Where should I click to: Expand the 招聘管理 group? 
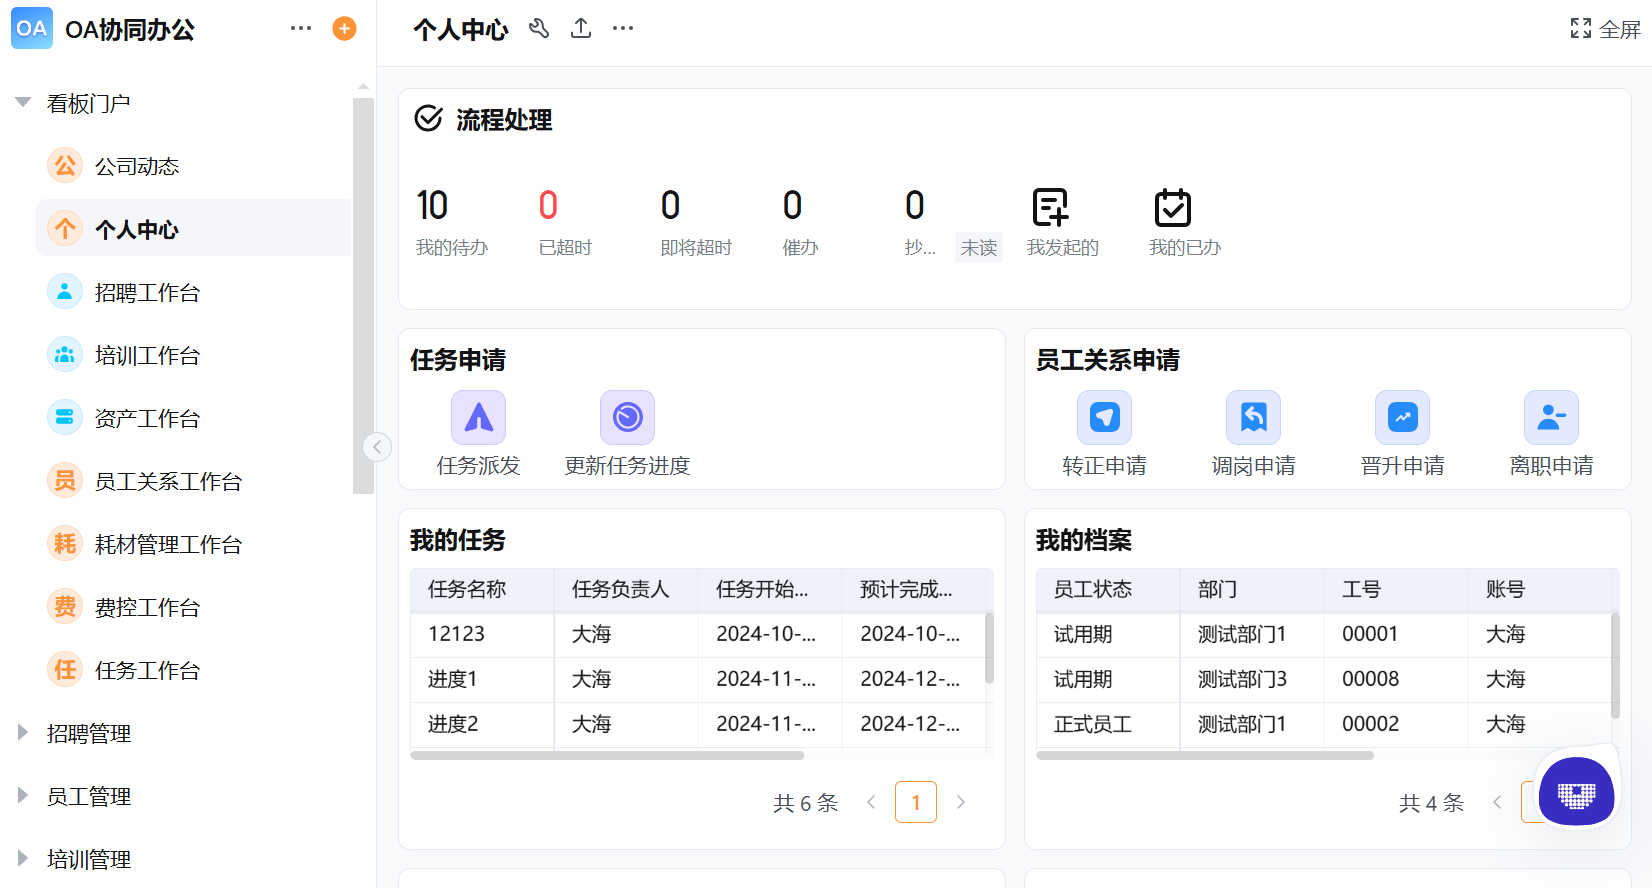[x=23, y=733]
